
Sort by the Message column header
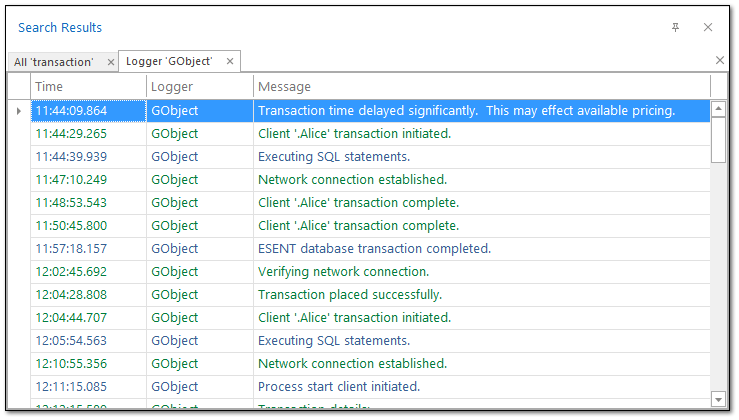480,87
